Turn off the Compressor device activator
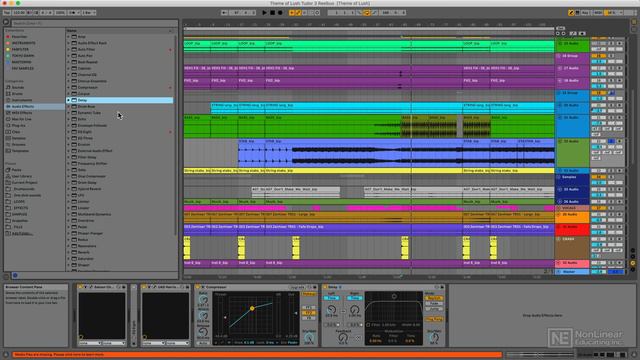The image size is (640, 360). [x=198, y=287]
